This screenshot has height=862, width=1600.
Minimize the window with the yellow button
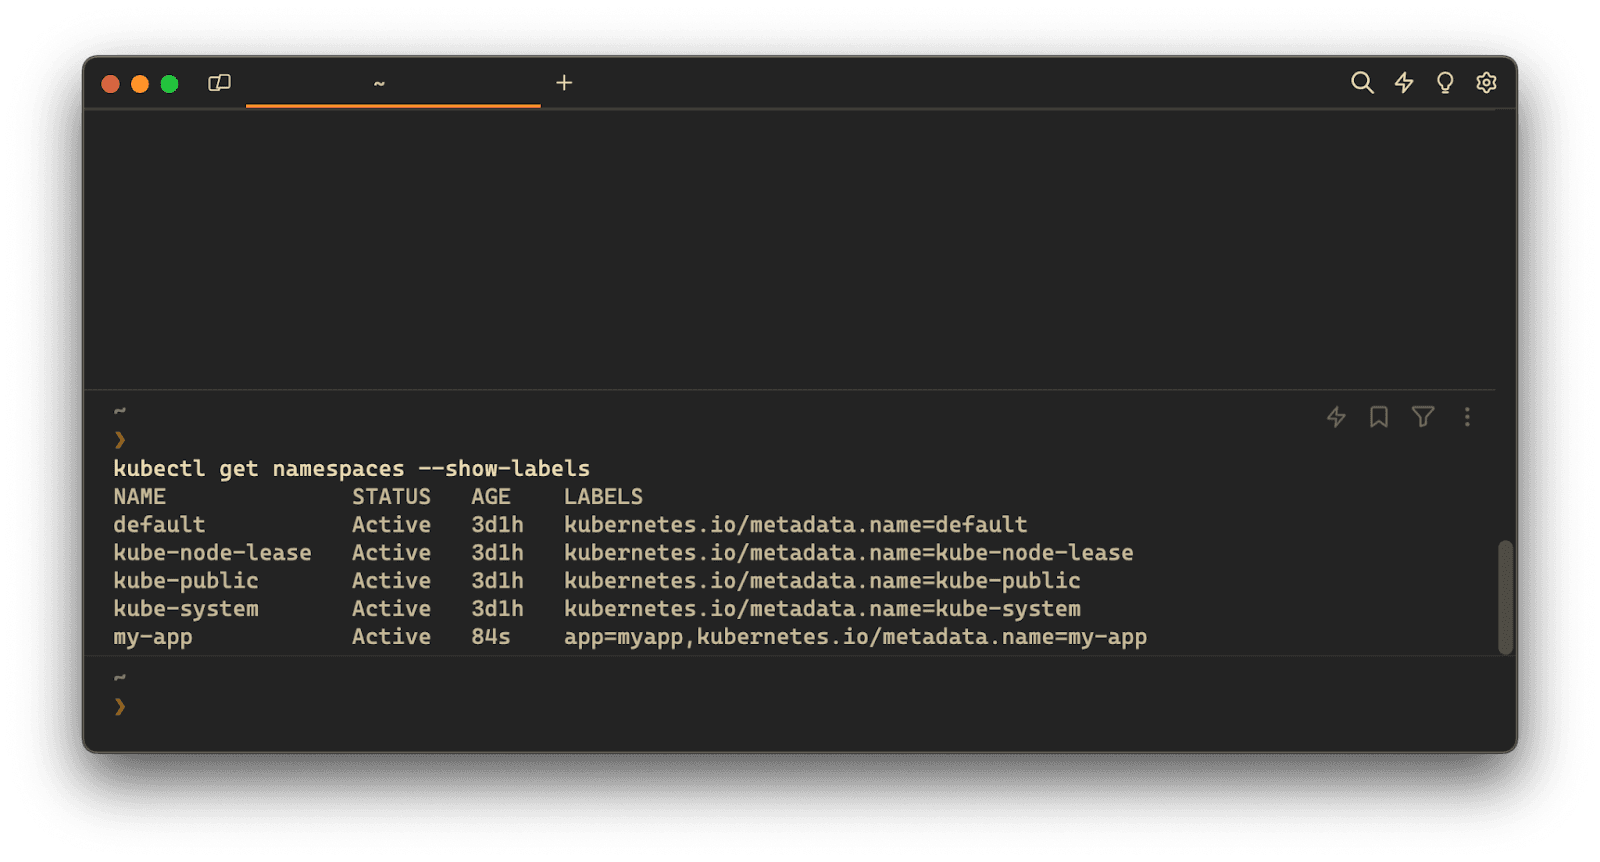pyautogui.click(x=140, y=84)
